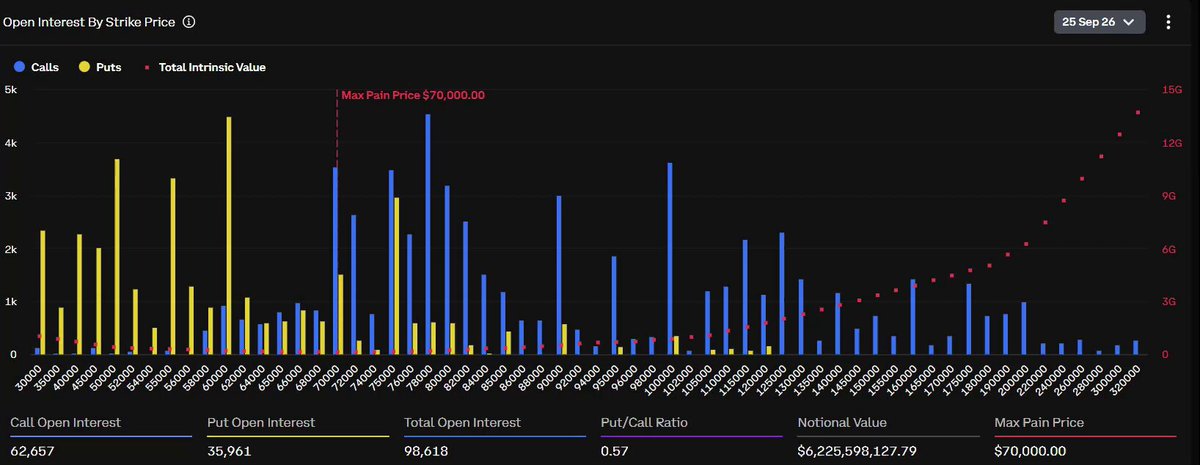
Task: Click the Max Pain Price $70,000.00 chart label
Action: coord(413,95)
